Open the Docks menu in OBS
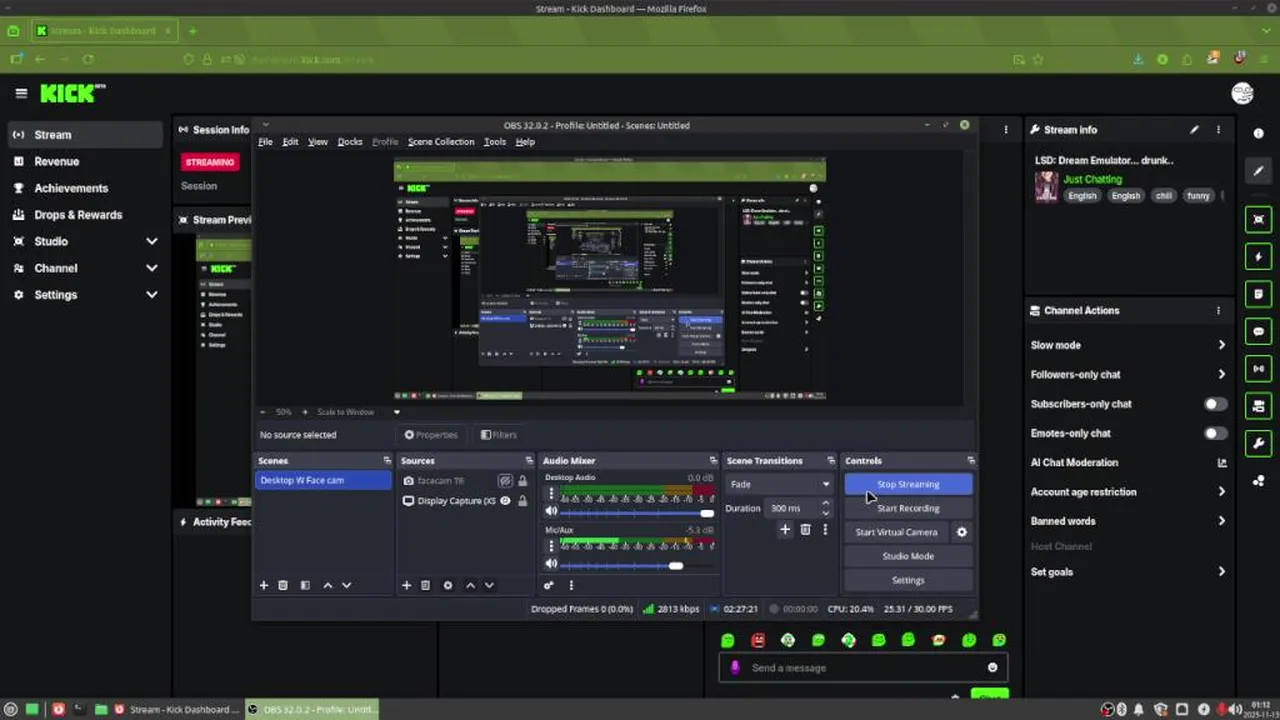This screenshot has width=1280, height=720. point(350,142)
